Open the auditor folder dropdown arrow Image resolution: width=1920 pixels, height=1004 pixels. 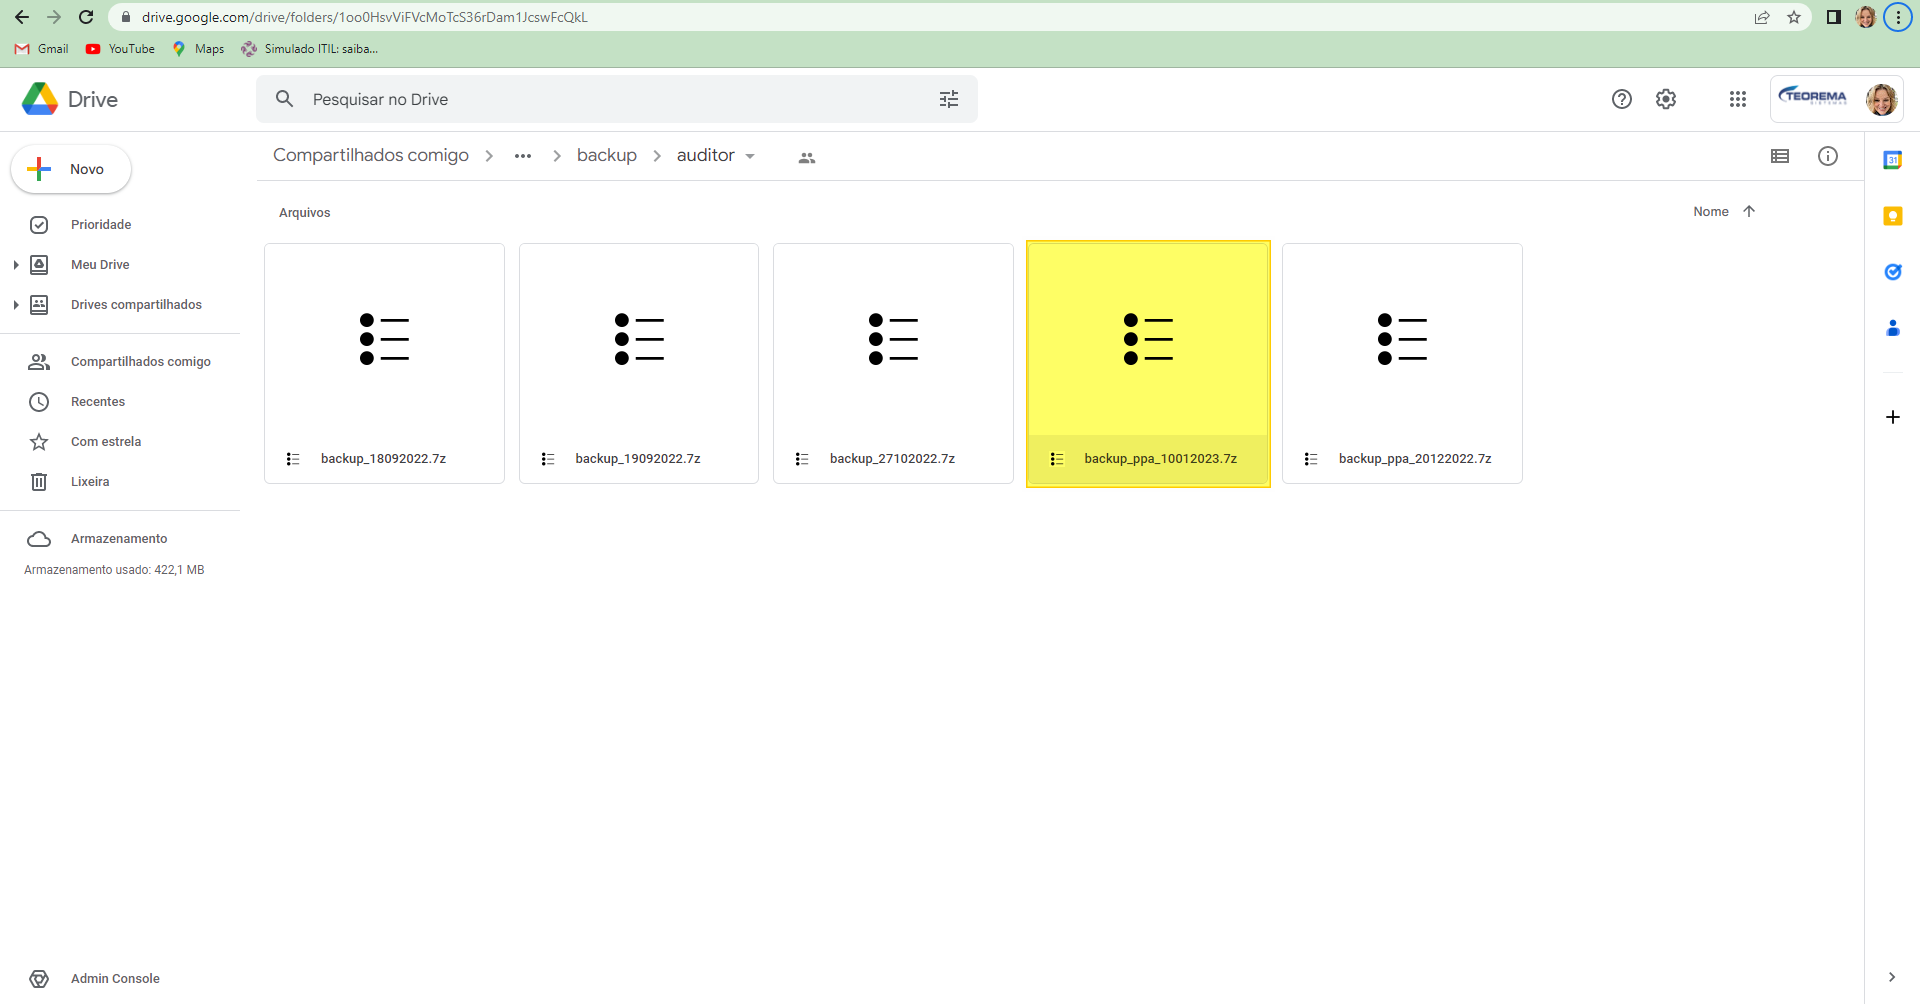coord(750,156)
